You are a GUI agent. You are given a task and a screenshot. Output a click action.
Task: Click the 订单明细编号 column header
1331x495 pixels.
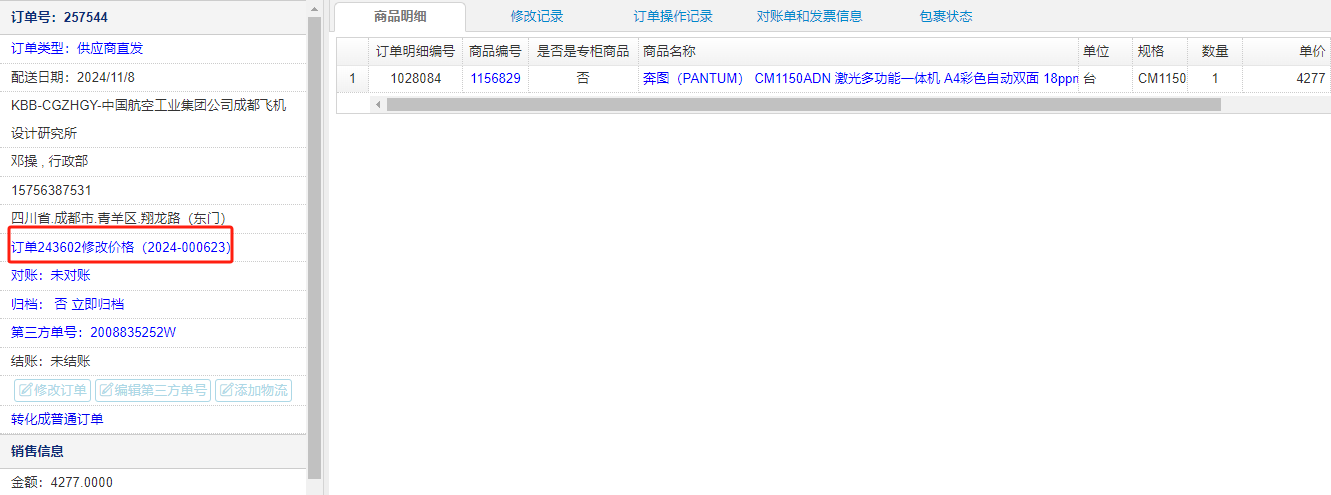tap(415, 51)
